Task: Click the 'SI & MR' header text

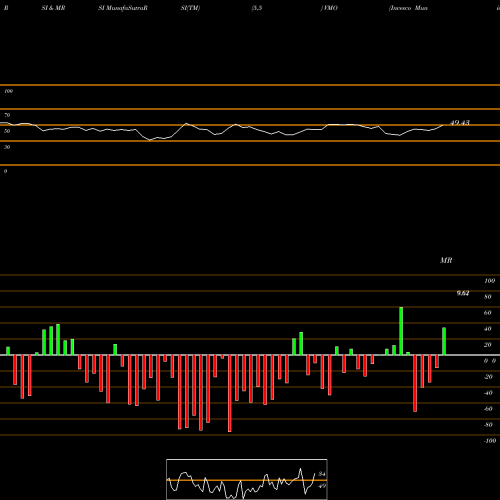Action: pyautogui.click(x=53, y=8)
